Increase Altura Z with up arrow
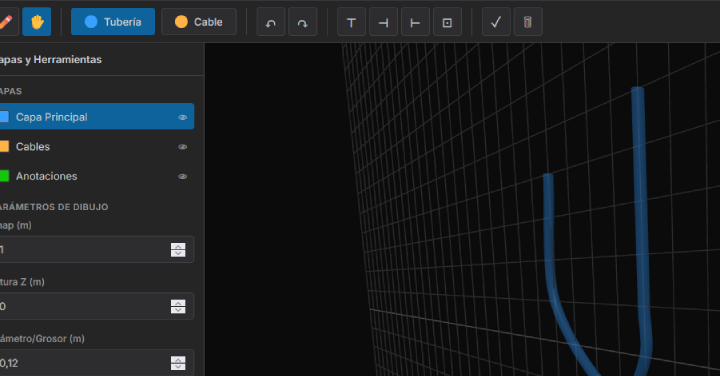 pos(178,303)
